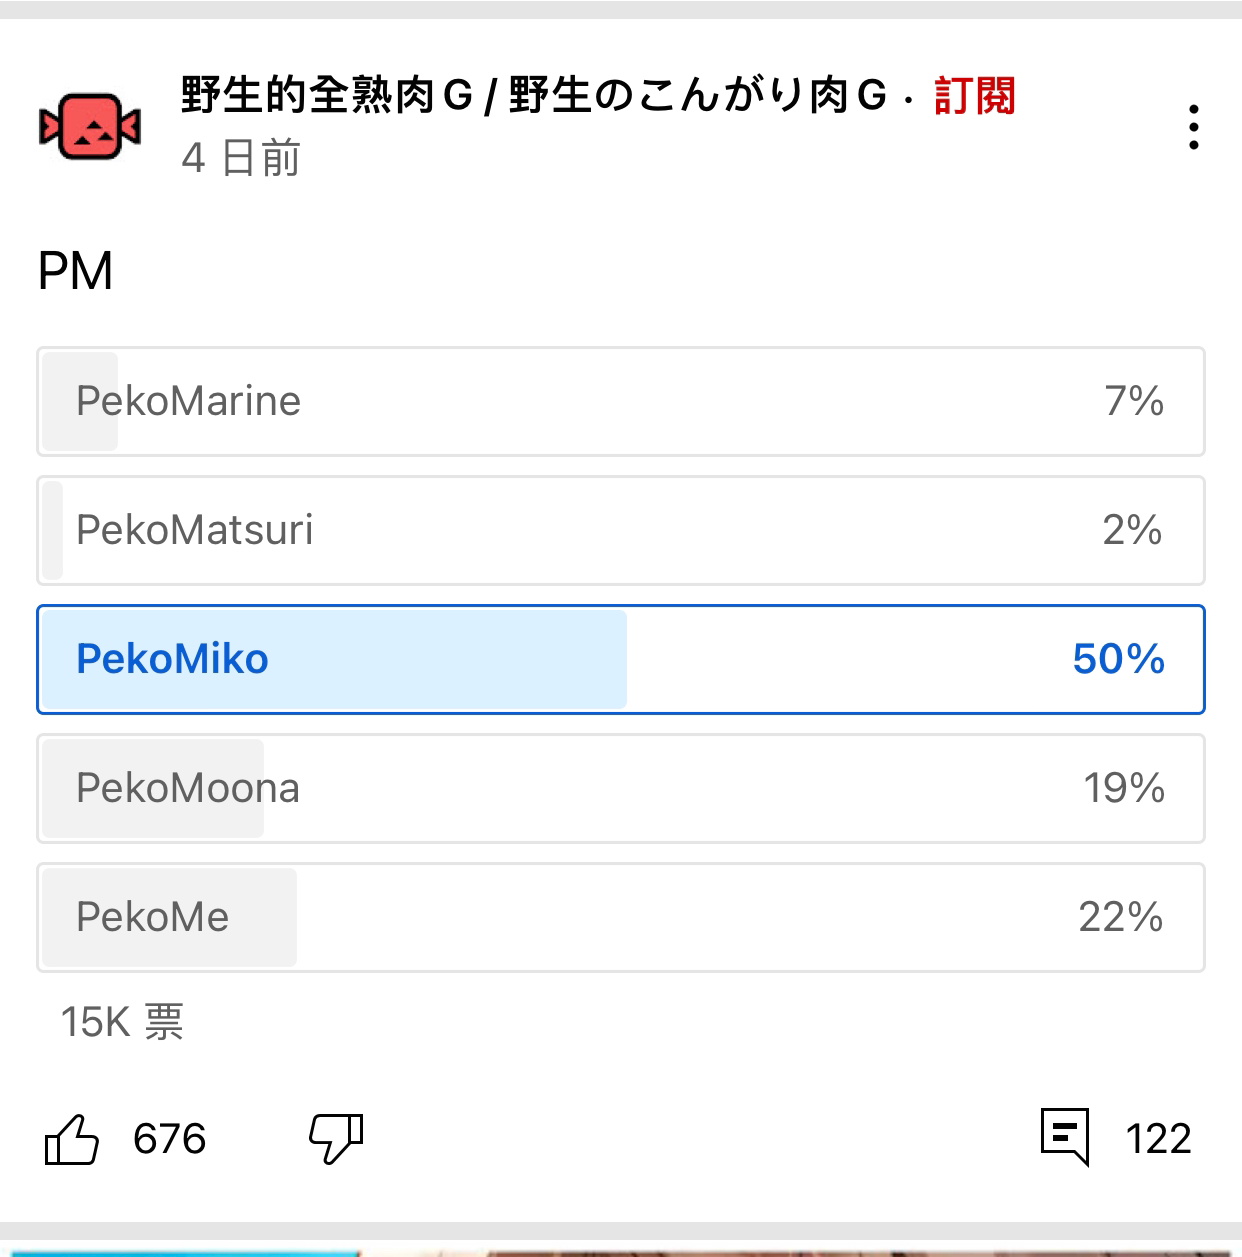The image size is (1242, 1257).
Task: Dislike the post with thumbs-down icon
Action: pos(336,1139)
